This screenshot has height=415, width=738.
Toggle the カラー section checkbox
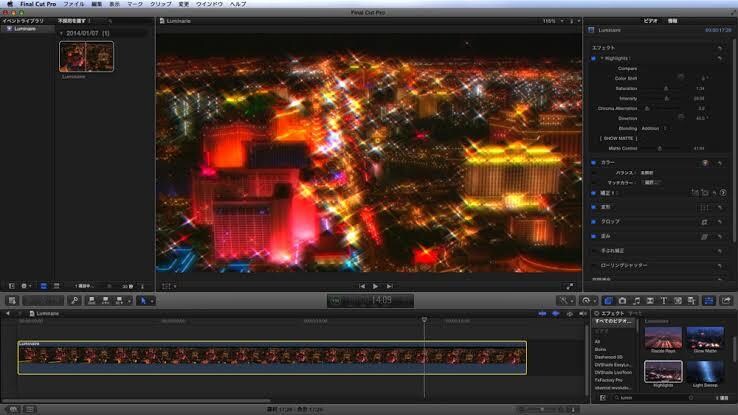click(x=594, y=163)
